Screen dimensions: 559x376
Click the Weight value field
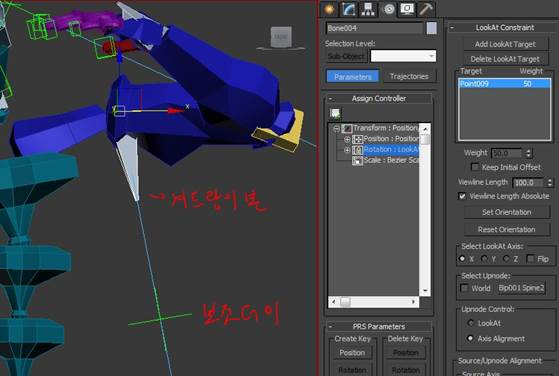tap(506, 153)
